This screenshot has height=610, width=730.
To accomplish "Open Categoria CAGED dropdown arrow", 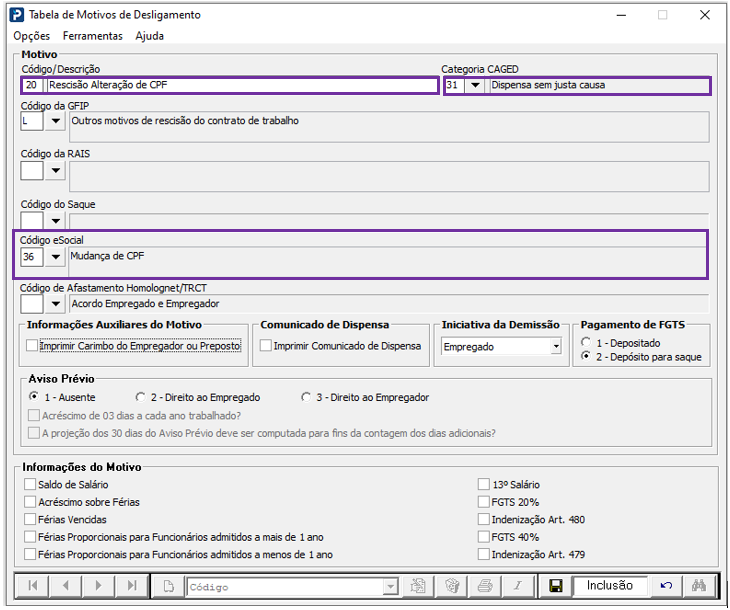I will (475, 85).
